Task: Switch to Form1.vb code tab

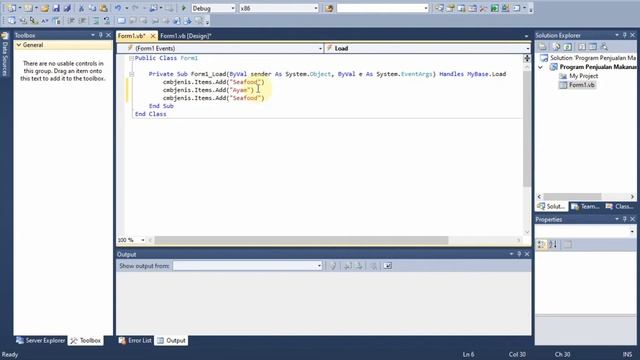Action: [x=131, y=36]
